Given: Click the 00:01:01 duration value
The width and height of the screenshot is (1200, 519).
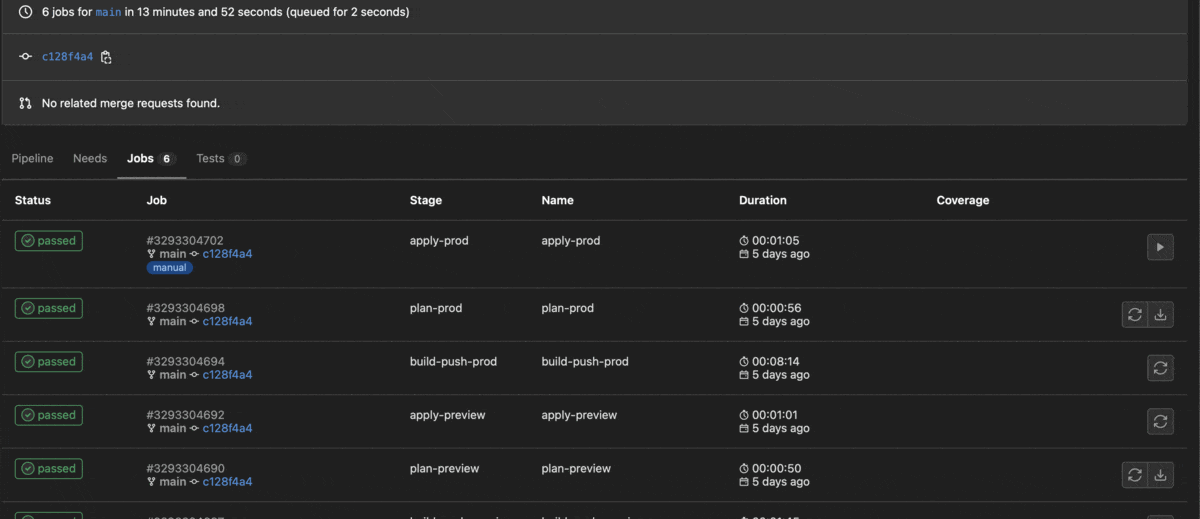Looking at the screenshot, I should [776, 415].
